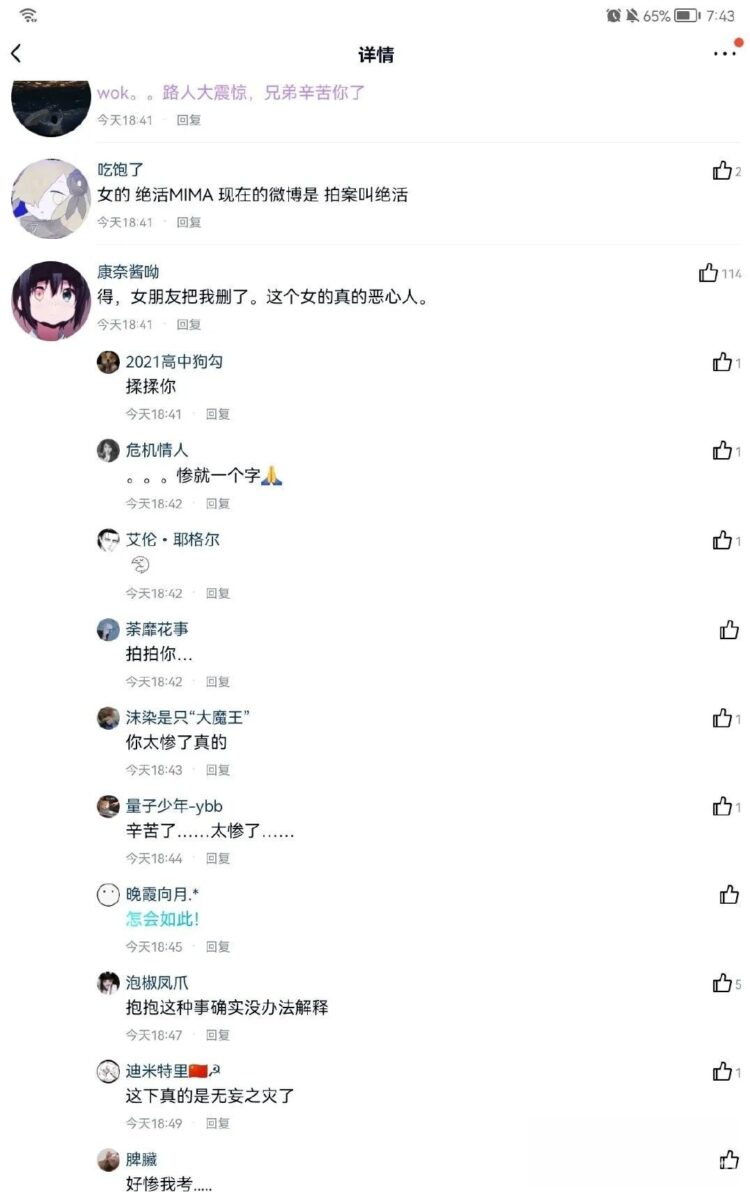Like 泡椒凤爪's reply with 5 likes
The height and width of the screenshot is (1199, 750).
tap(722, 983)
